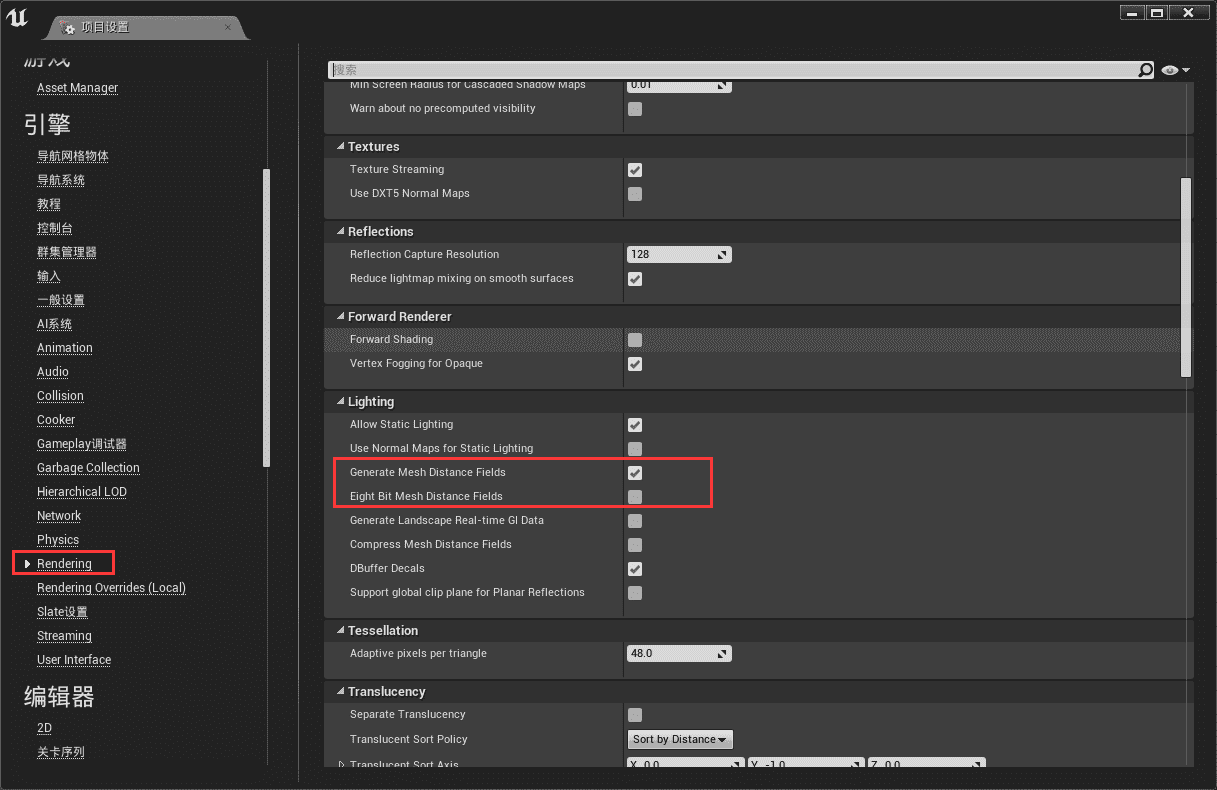Image resolution: width=1217 pixels, height=790 pixels.
Task: Enable Eight Bit Mesh Distance Fields
Action: tap(635, 497)
